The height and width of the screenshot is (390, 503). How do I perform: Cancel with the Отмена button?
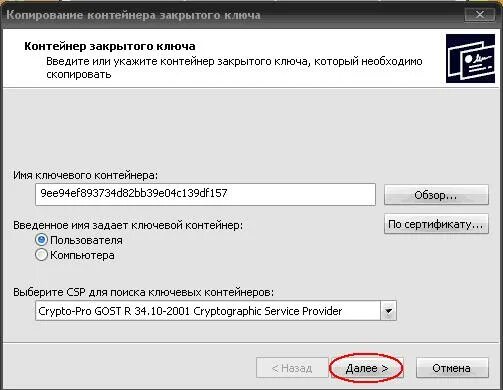click(x=452, y=368)
